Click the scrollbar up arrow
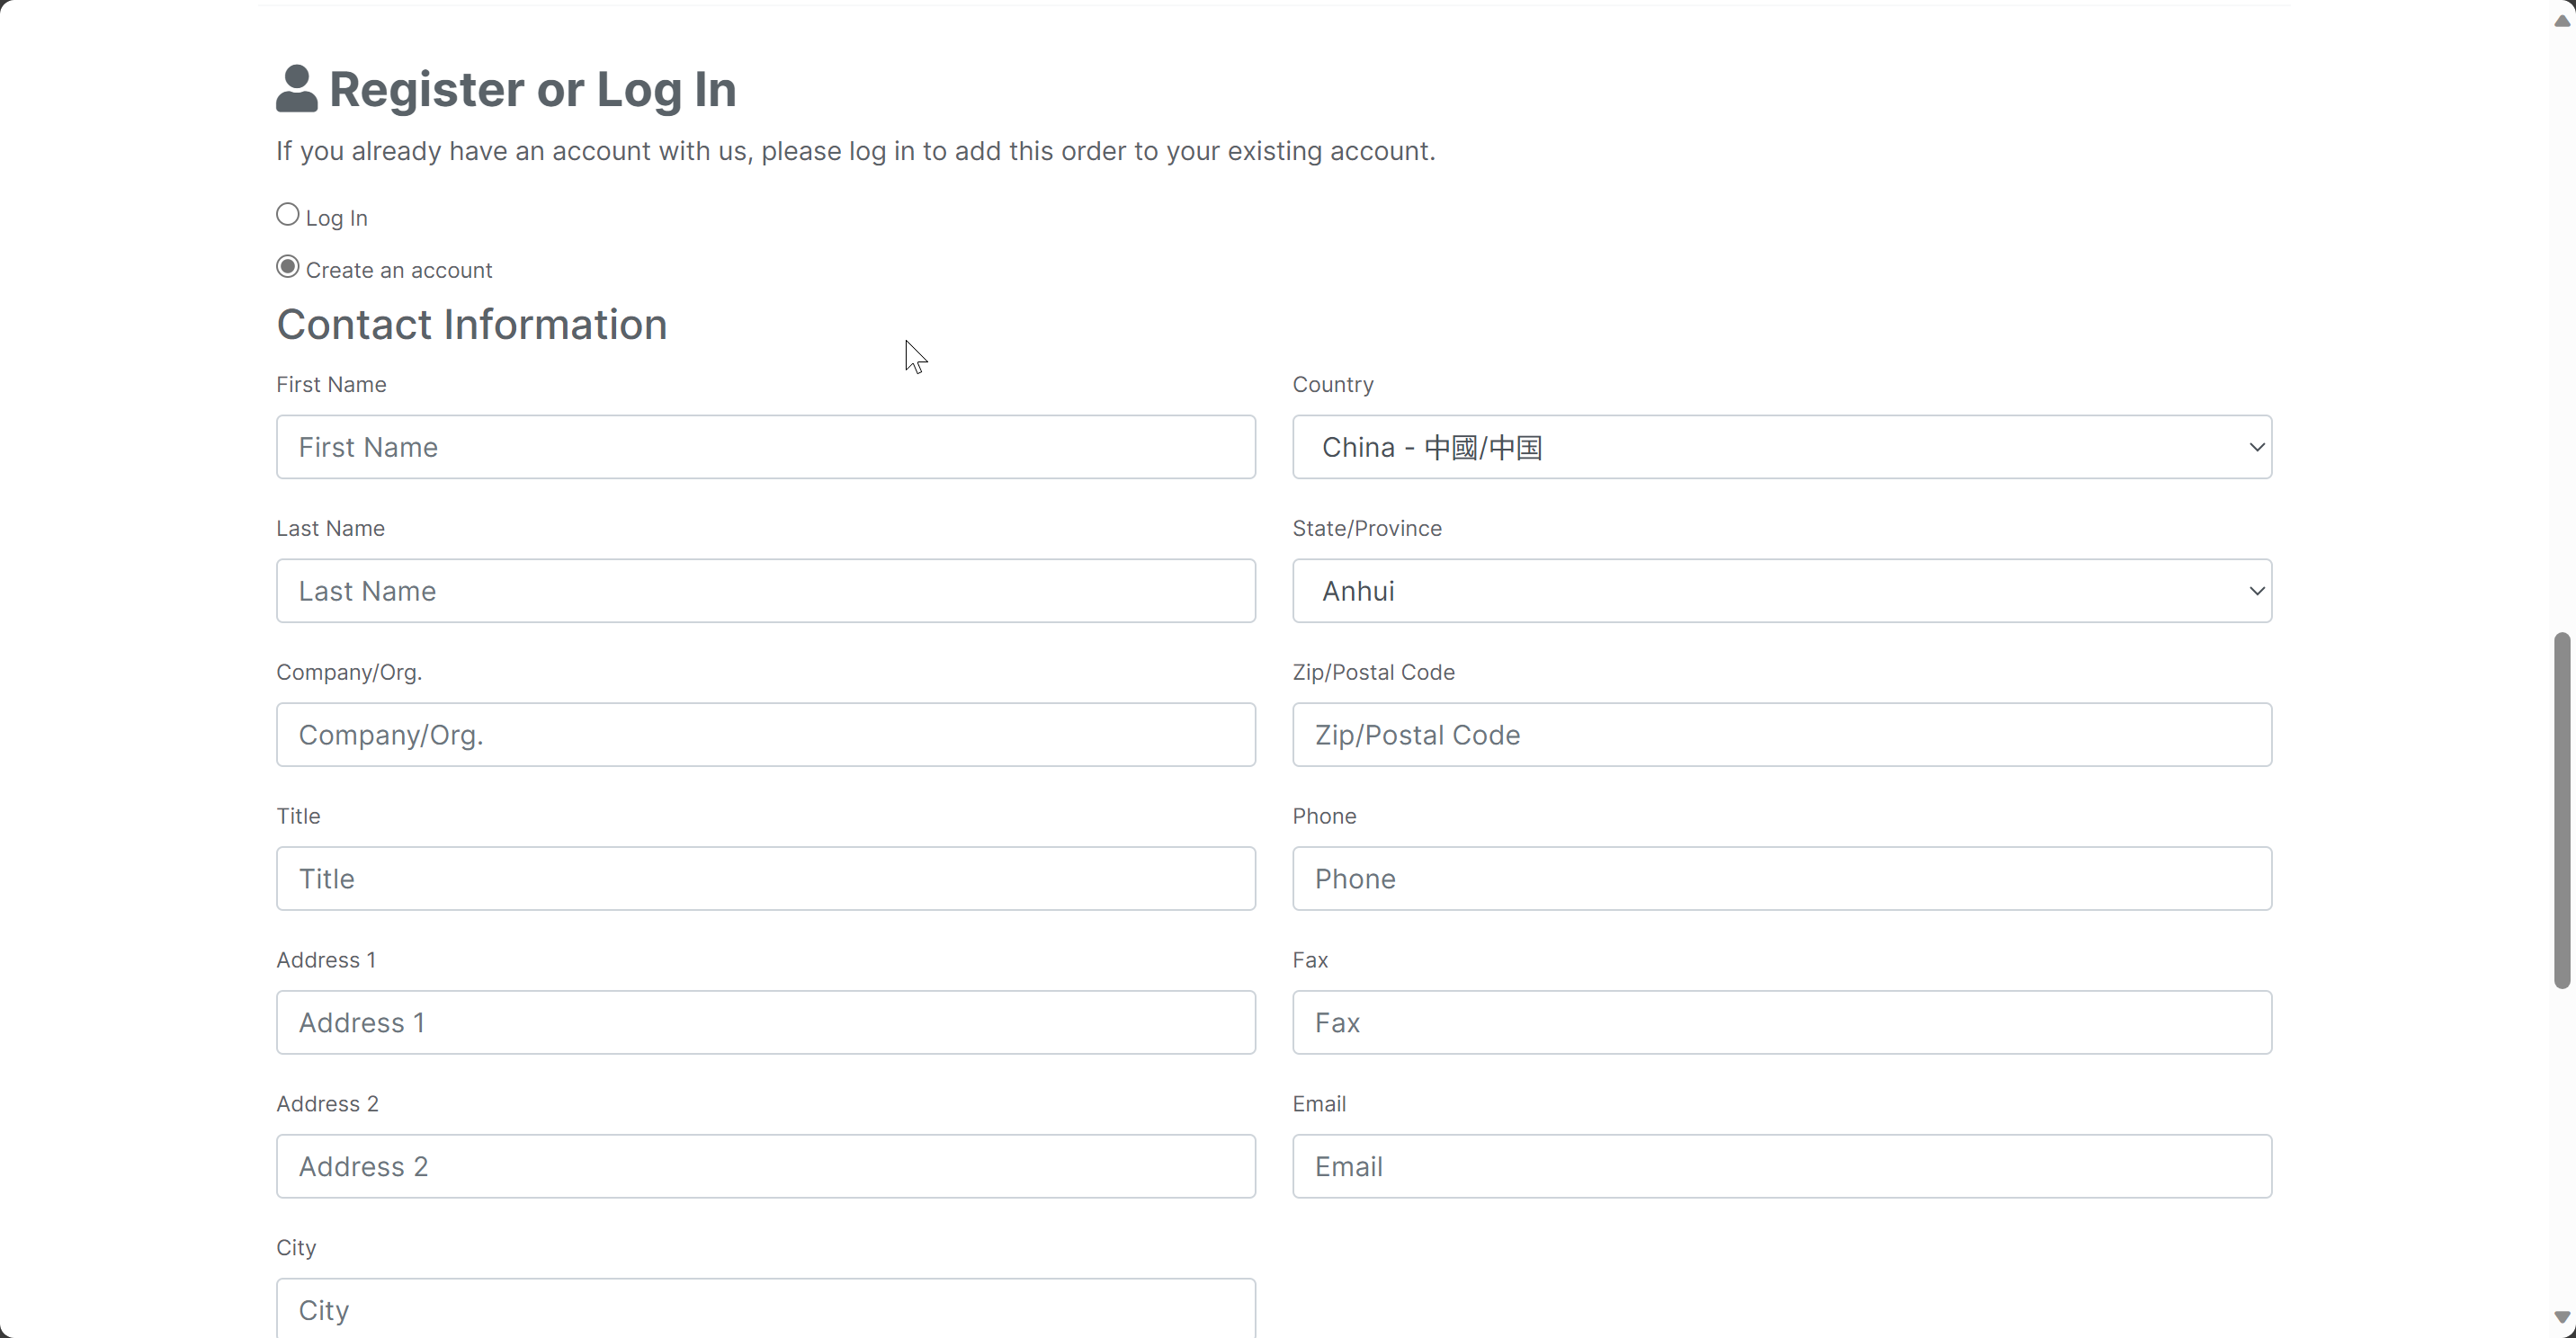Image resolution: width=2576 pixels, height=1338 pixels. pos(2562,21)
